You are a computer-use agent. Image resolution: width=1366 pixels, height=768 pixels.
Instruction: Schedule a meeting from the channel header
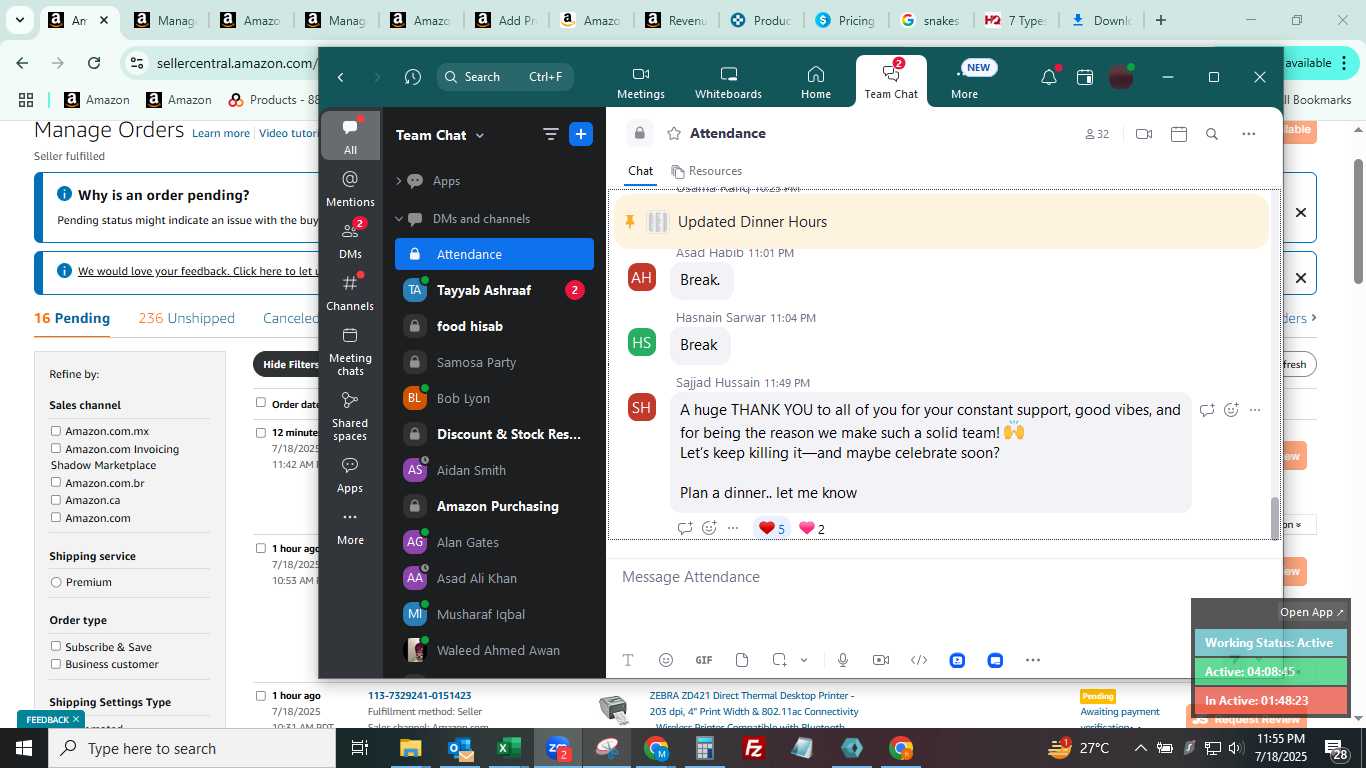1179,134
